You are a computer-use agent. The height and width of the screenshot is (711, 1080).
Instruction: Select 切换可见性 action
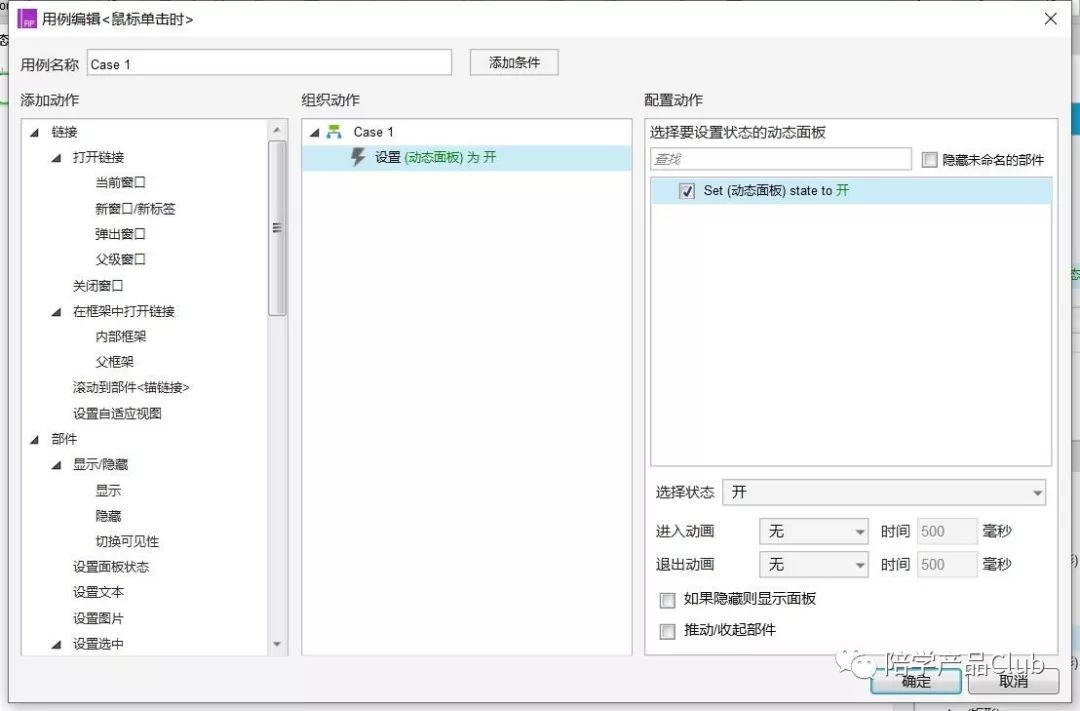coord(127,542)
